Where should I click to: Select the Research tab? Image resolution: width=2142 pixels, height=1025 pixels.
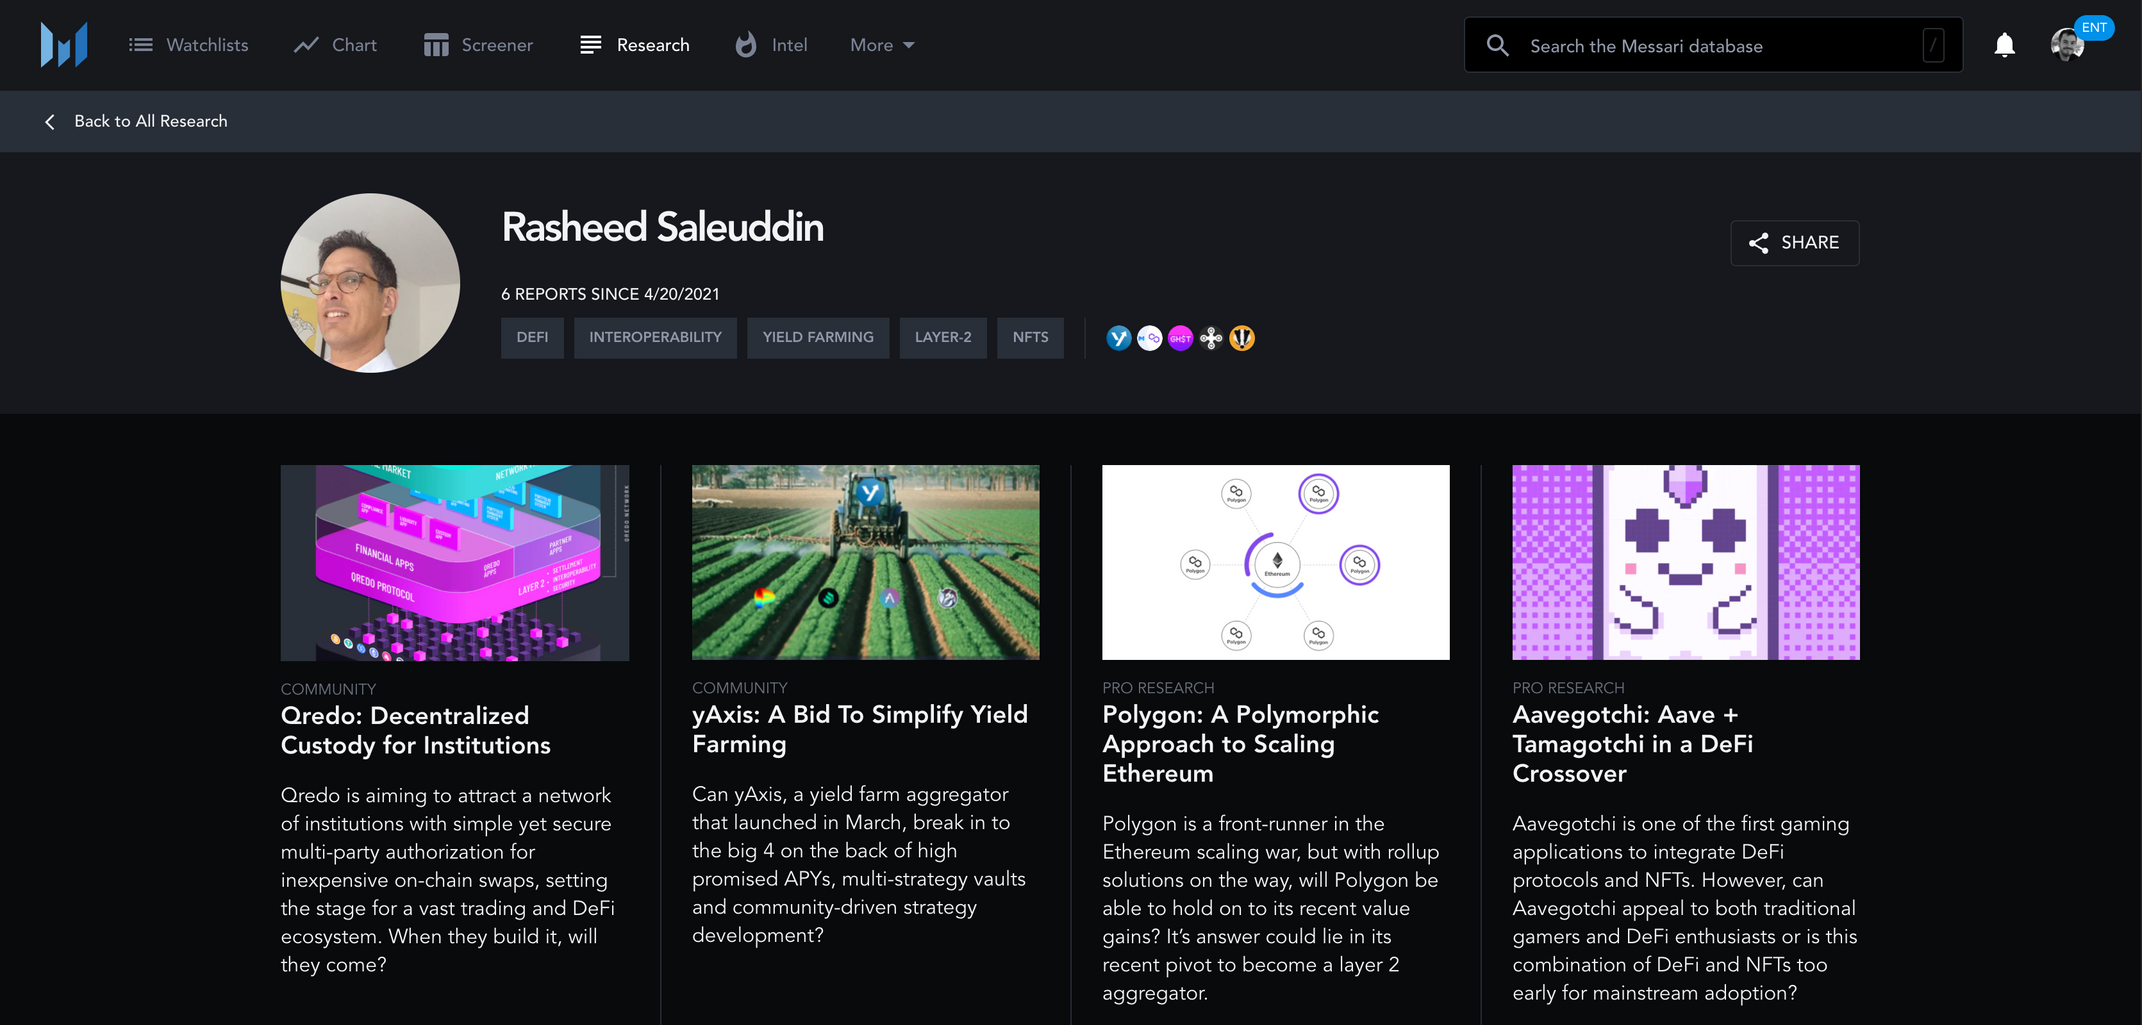[635, 45]
